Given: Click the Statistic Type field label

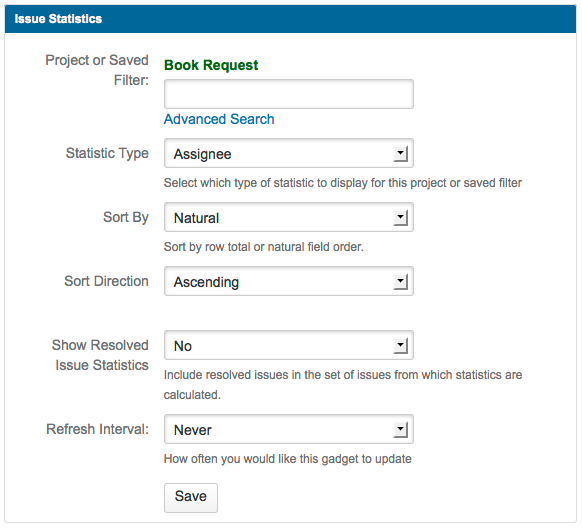Looking at the screenshot, I should tap(107, 153).
